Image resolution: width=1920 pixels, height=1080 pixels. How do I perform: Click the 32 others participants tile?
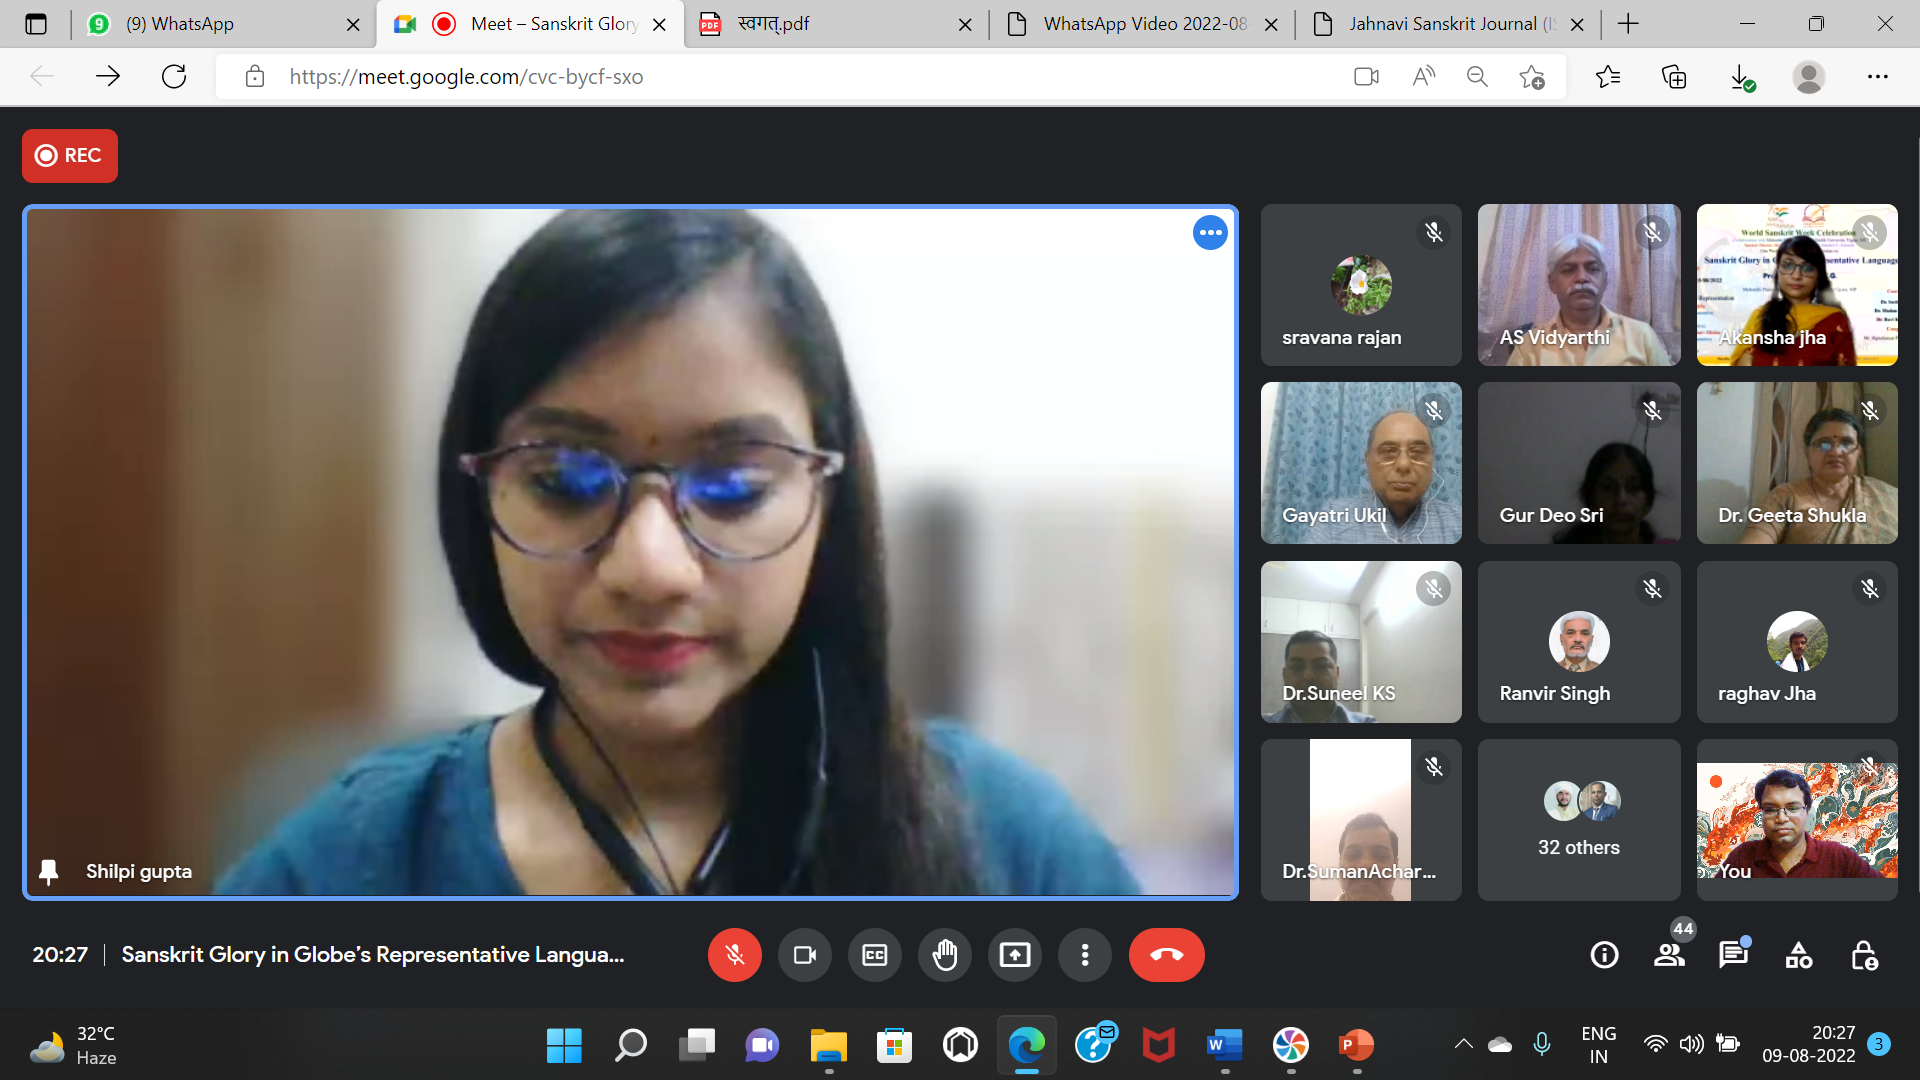pos(1578,820)
